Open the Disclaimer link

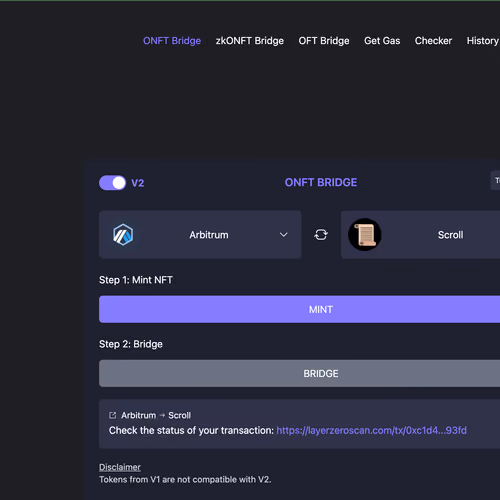pyautogui.click(x=120, y=467)
